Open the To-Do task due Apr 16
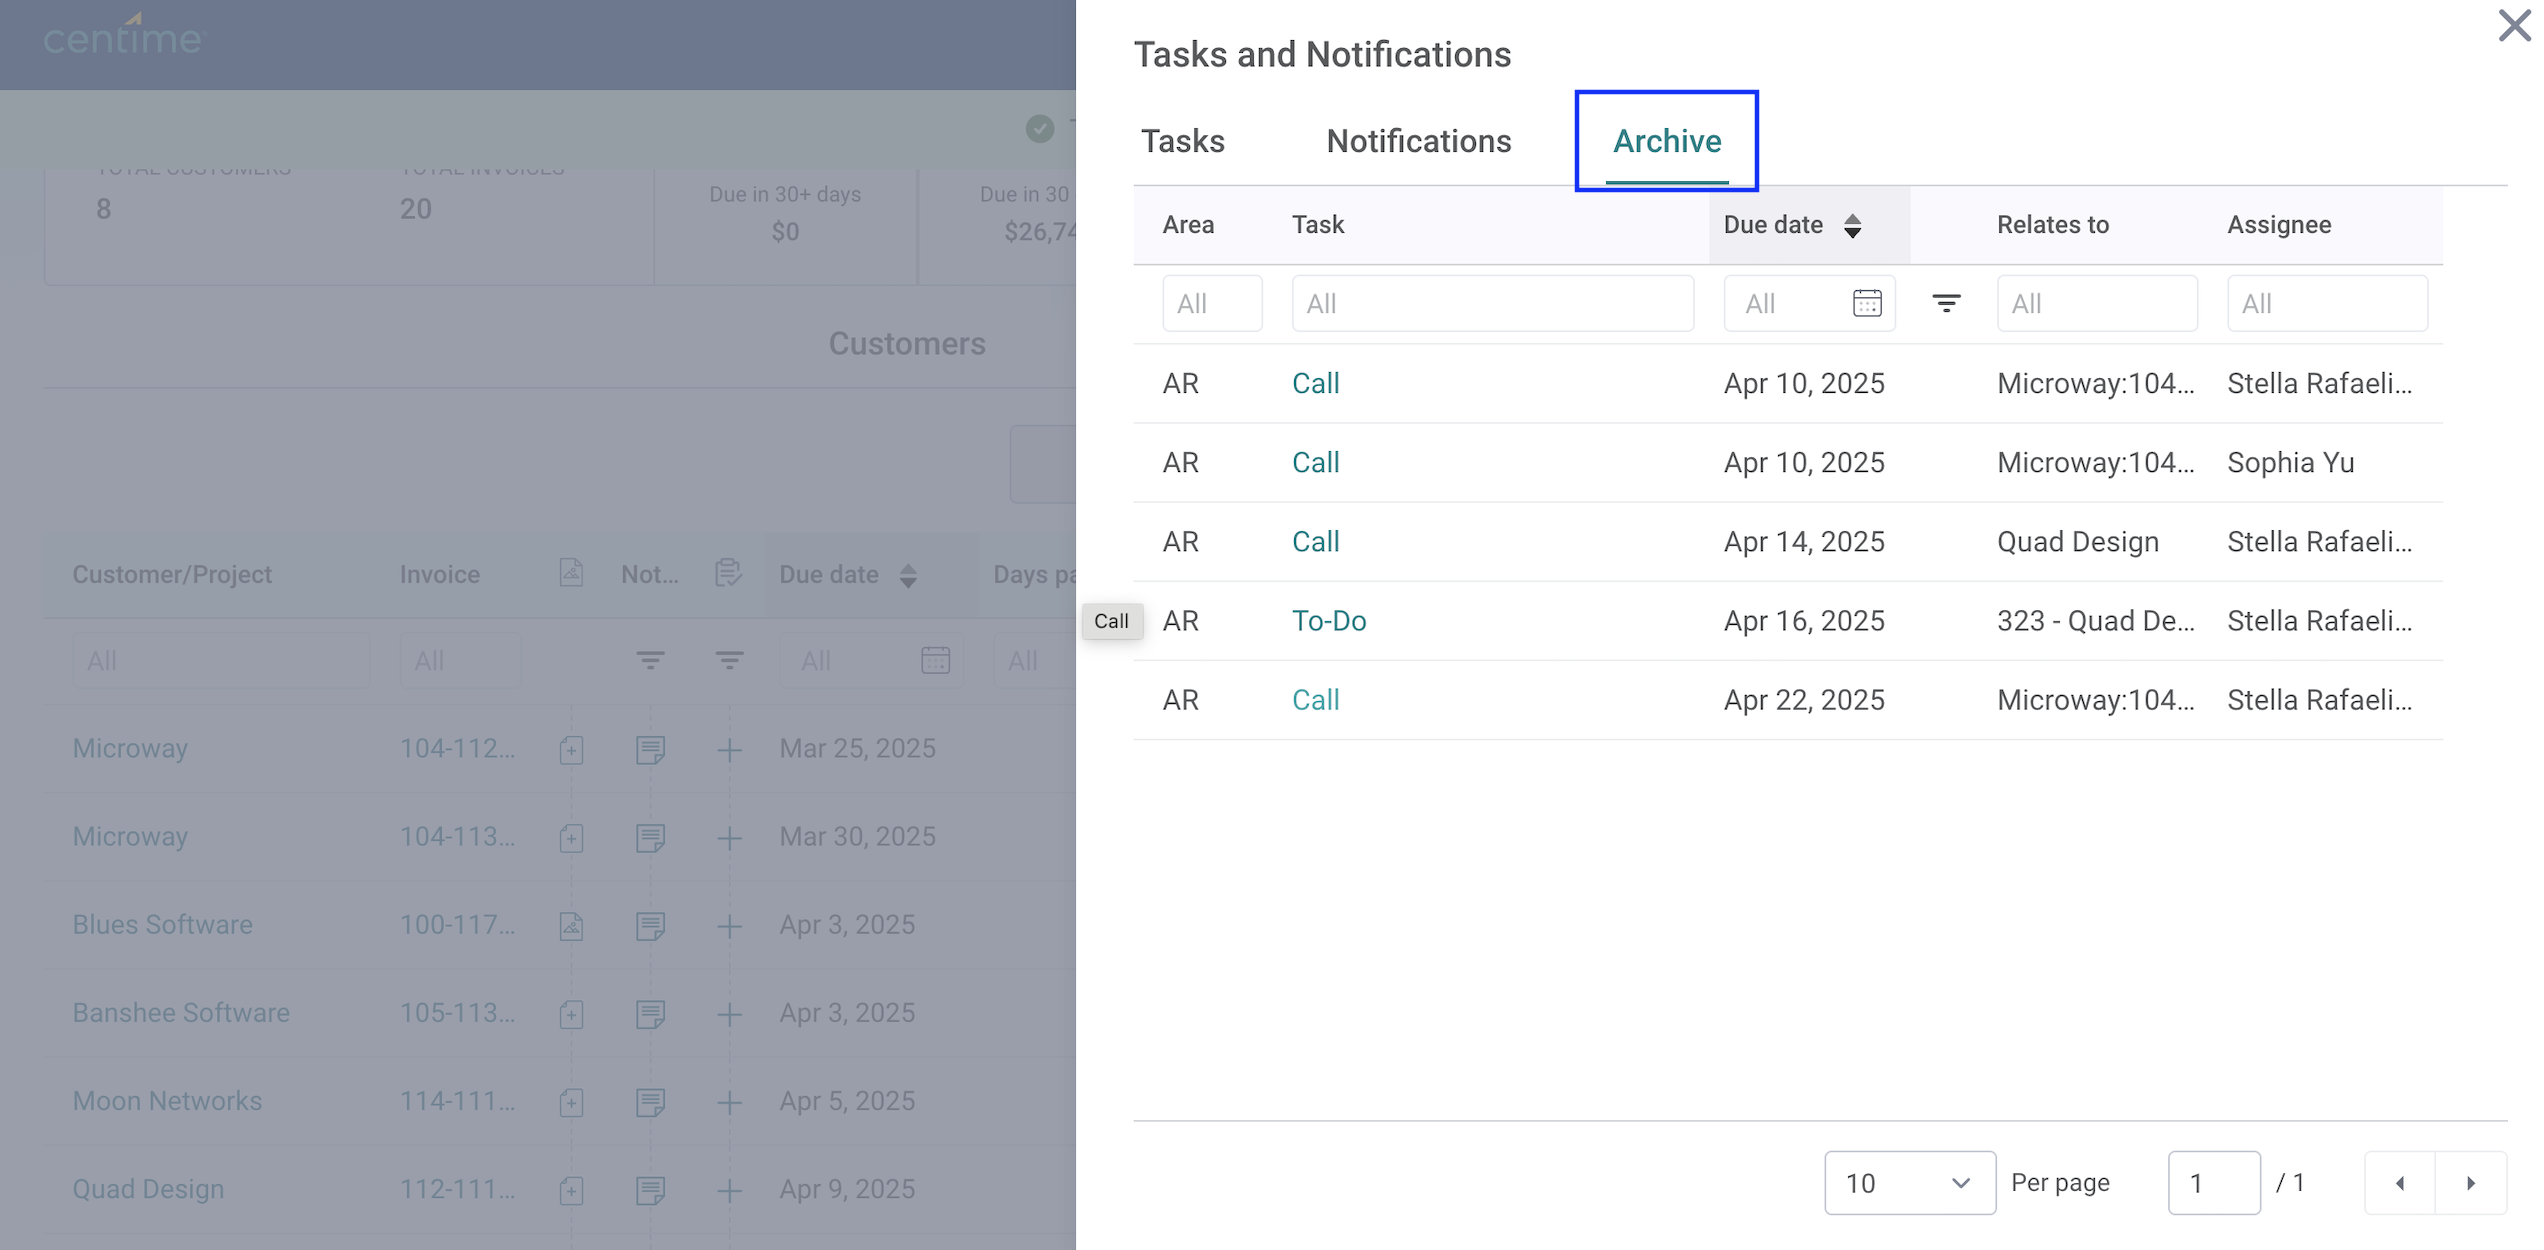The width and height of the screenshot is (2544, 1250). click(1329, 621)
